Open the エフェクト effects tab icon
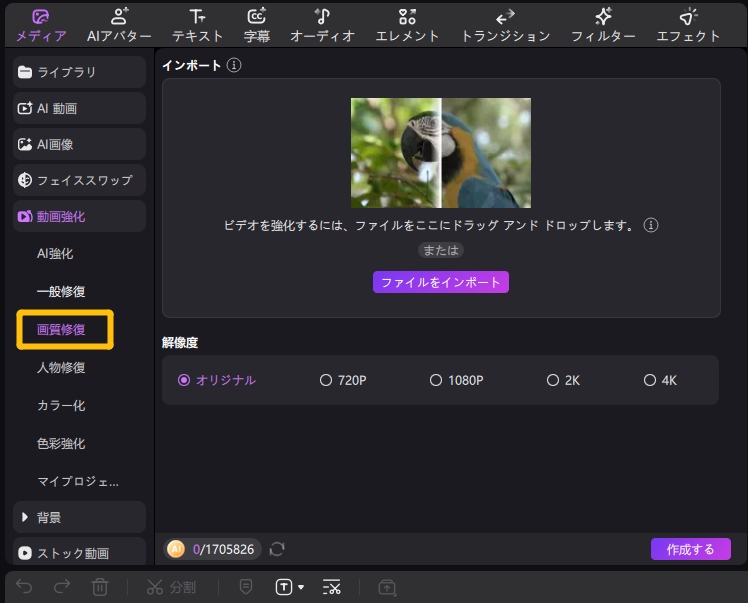This screenshot has width=748, height=603. pyautogui.click(x=688, y=16)
